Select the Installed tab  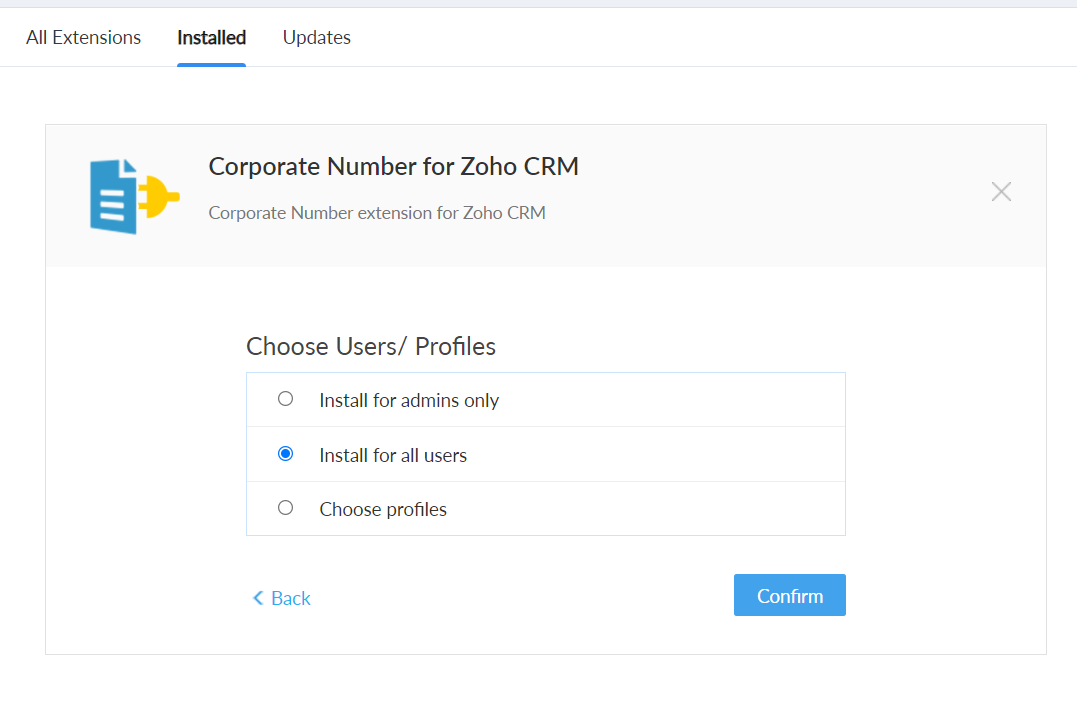(x=211, y=38)
